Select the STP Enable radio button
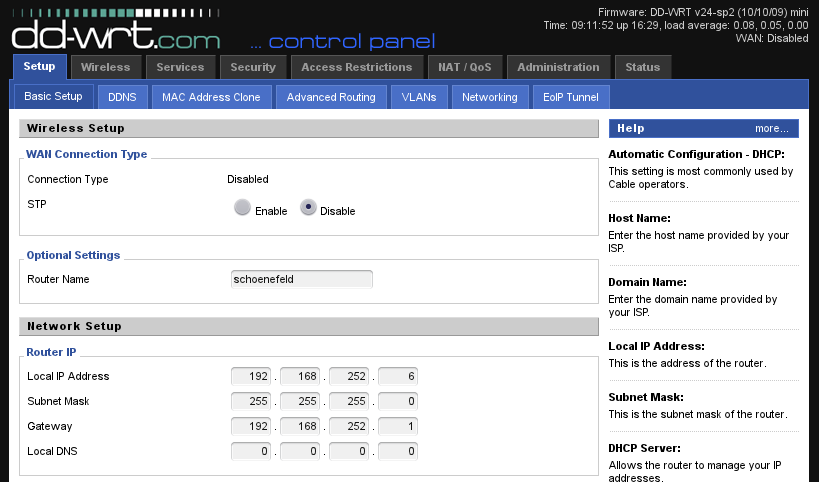 pos(242,209)
